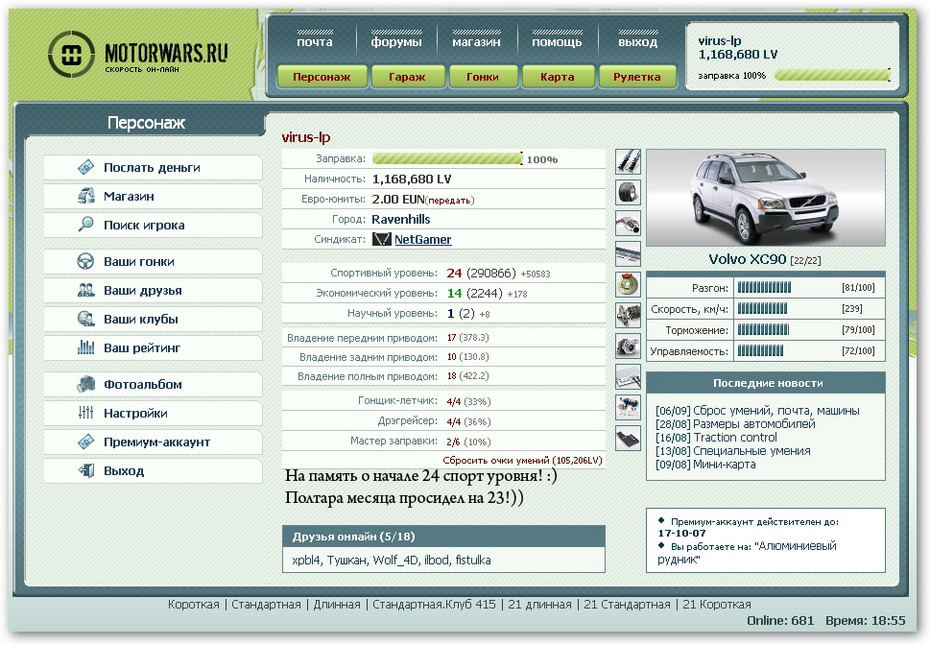Viewport: 930px width, 645px height.
Task: Switch to the Гонки tab
Action: tap(482, 77)
